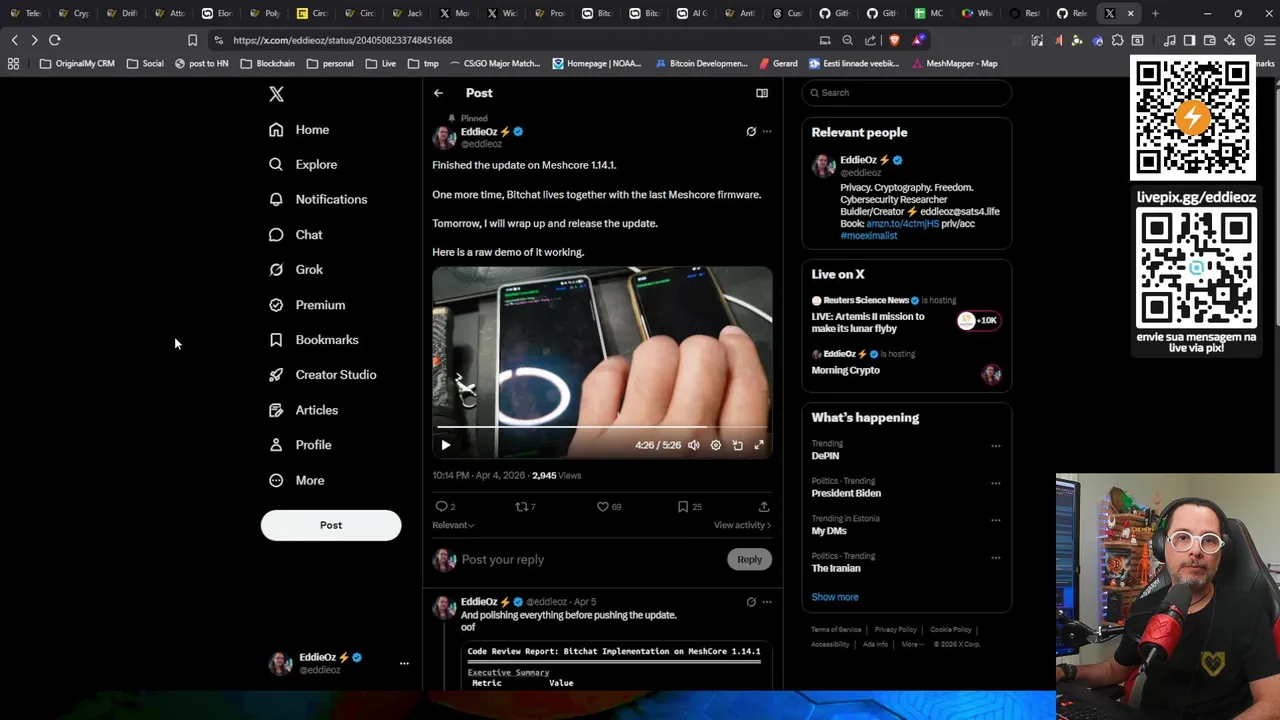
Task: Expand the More menu in sidebar
Action: click(297, 481)
